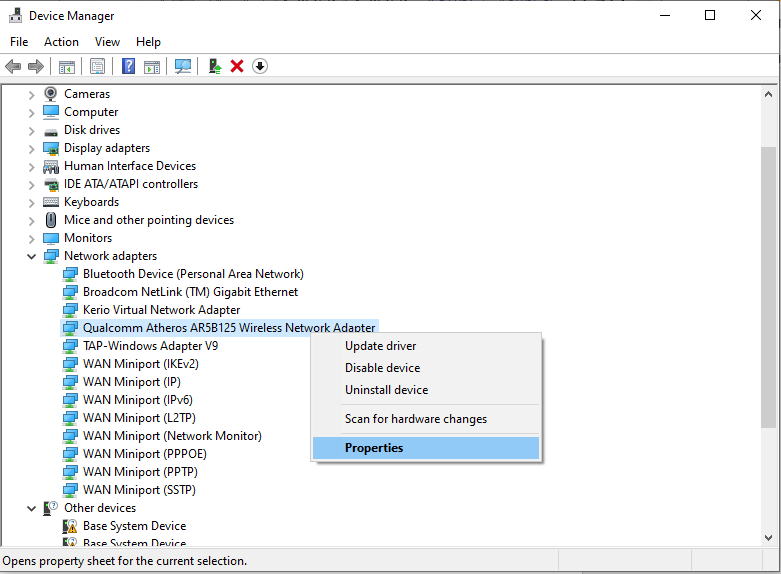
Task: Click the Keyboards category icon
Action: pyautogui.click(x=51, y=202)
